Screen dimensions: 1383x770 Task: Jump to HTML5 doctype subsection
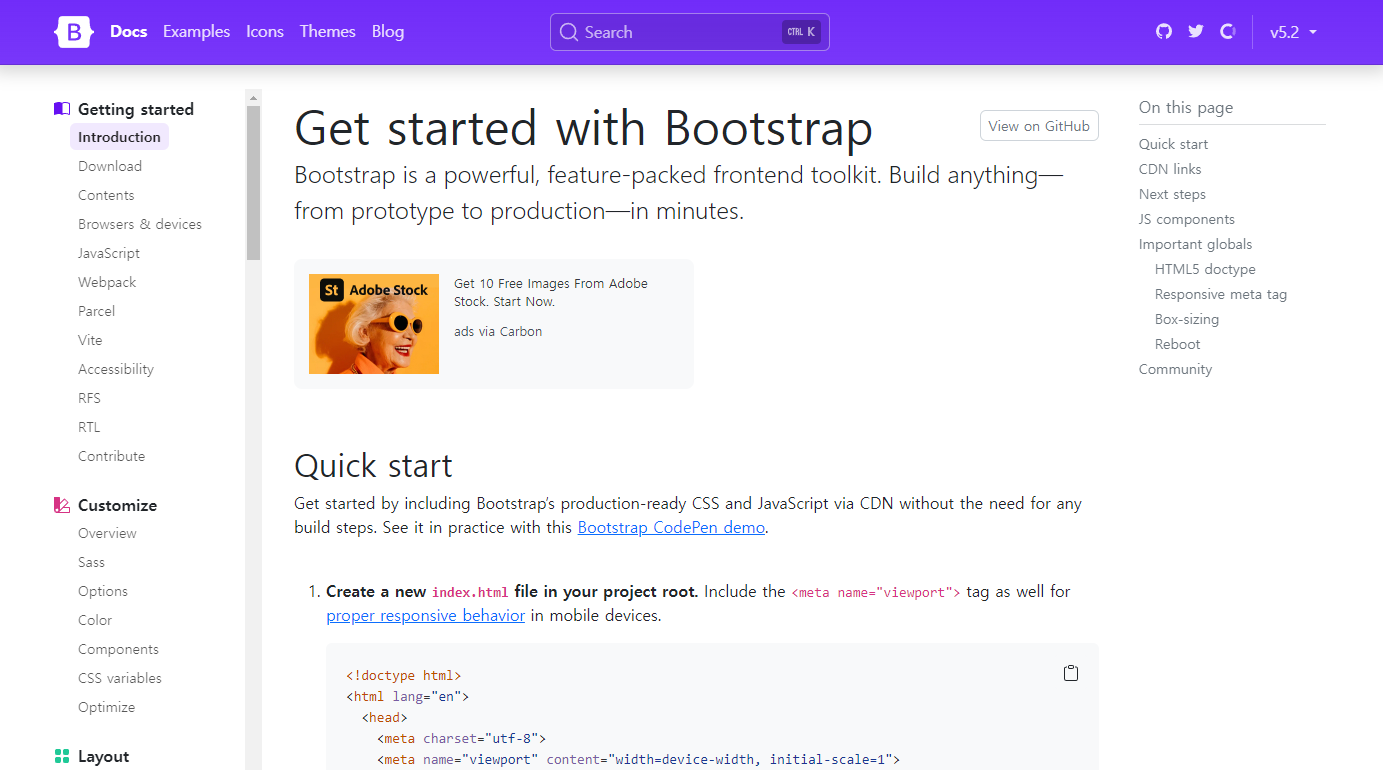1205,269
